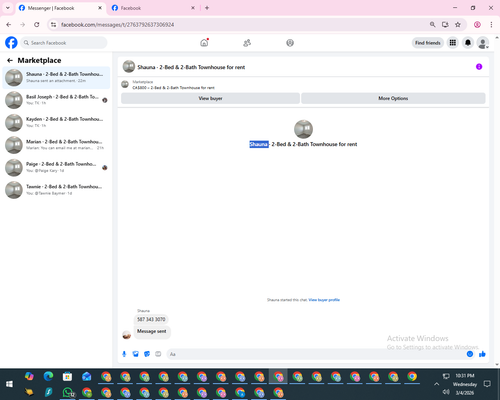Click the taskbar volume speaker icon
This screenshot has width=500, height=400.
(446, 392)
